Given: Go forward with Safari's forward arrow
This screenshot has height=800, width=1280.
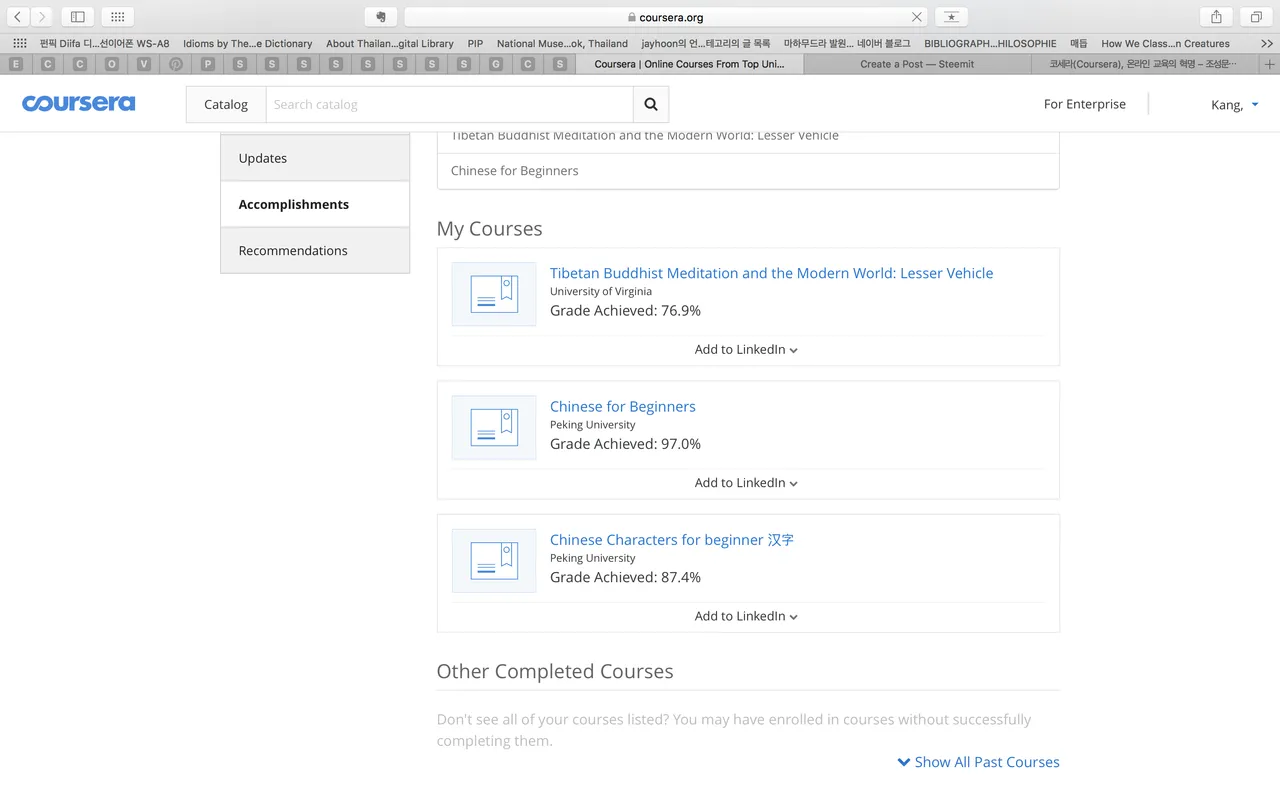Looking at the screenshot, I should (42, 17).
